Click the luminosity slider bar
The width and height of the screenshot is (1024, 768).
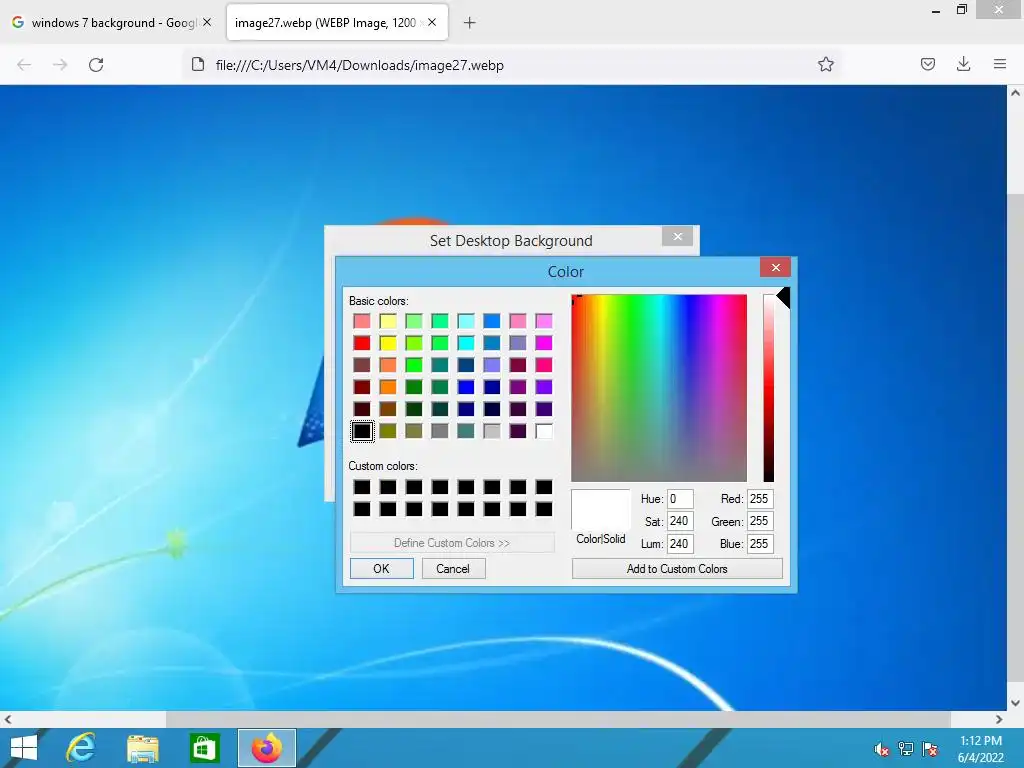769,388
